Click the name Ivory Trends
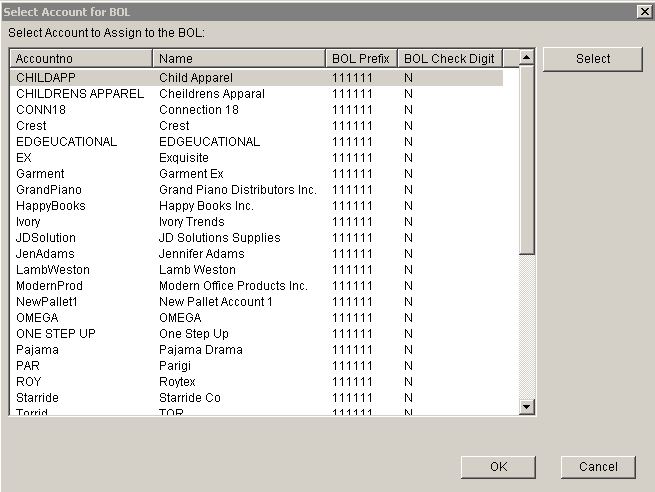Image resolution: width=655 pixels, height=492 pixels. 192,222
